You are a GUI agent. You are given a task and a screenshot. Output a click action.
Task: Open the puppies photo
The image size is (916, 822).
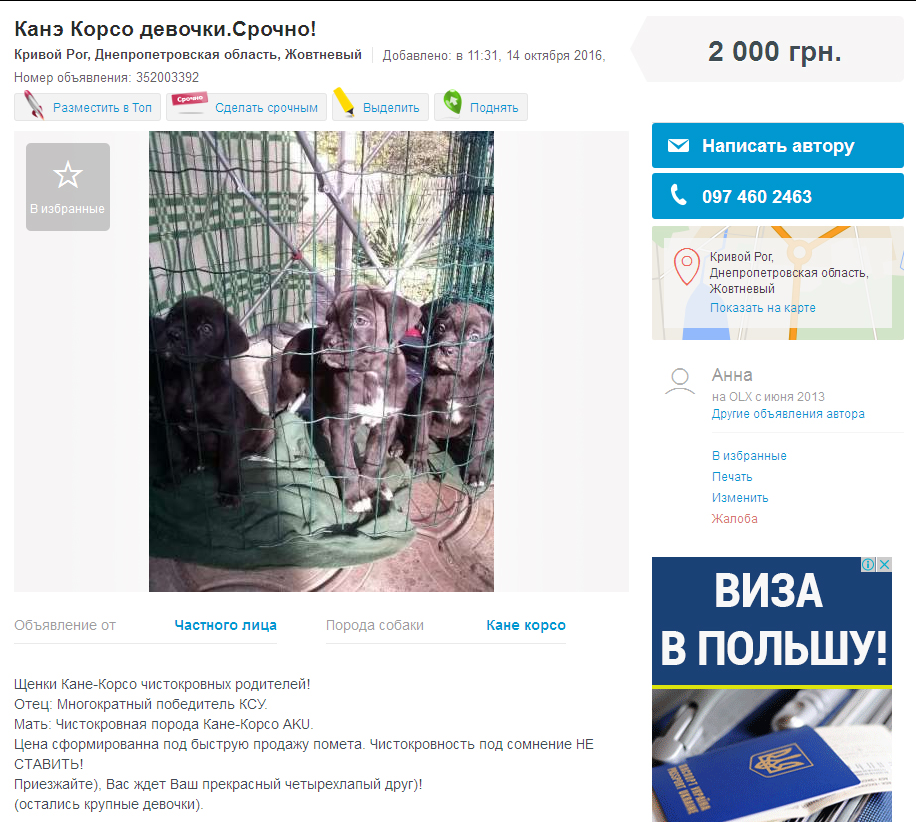pos(321,361)
